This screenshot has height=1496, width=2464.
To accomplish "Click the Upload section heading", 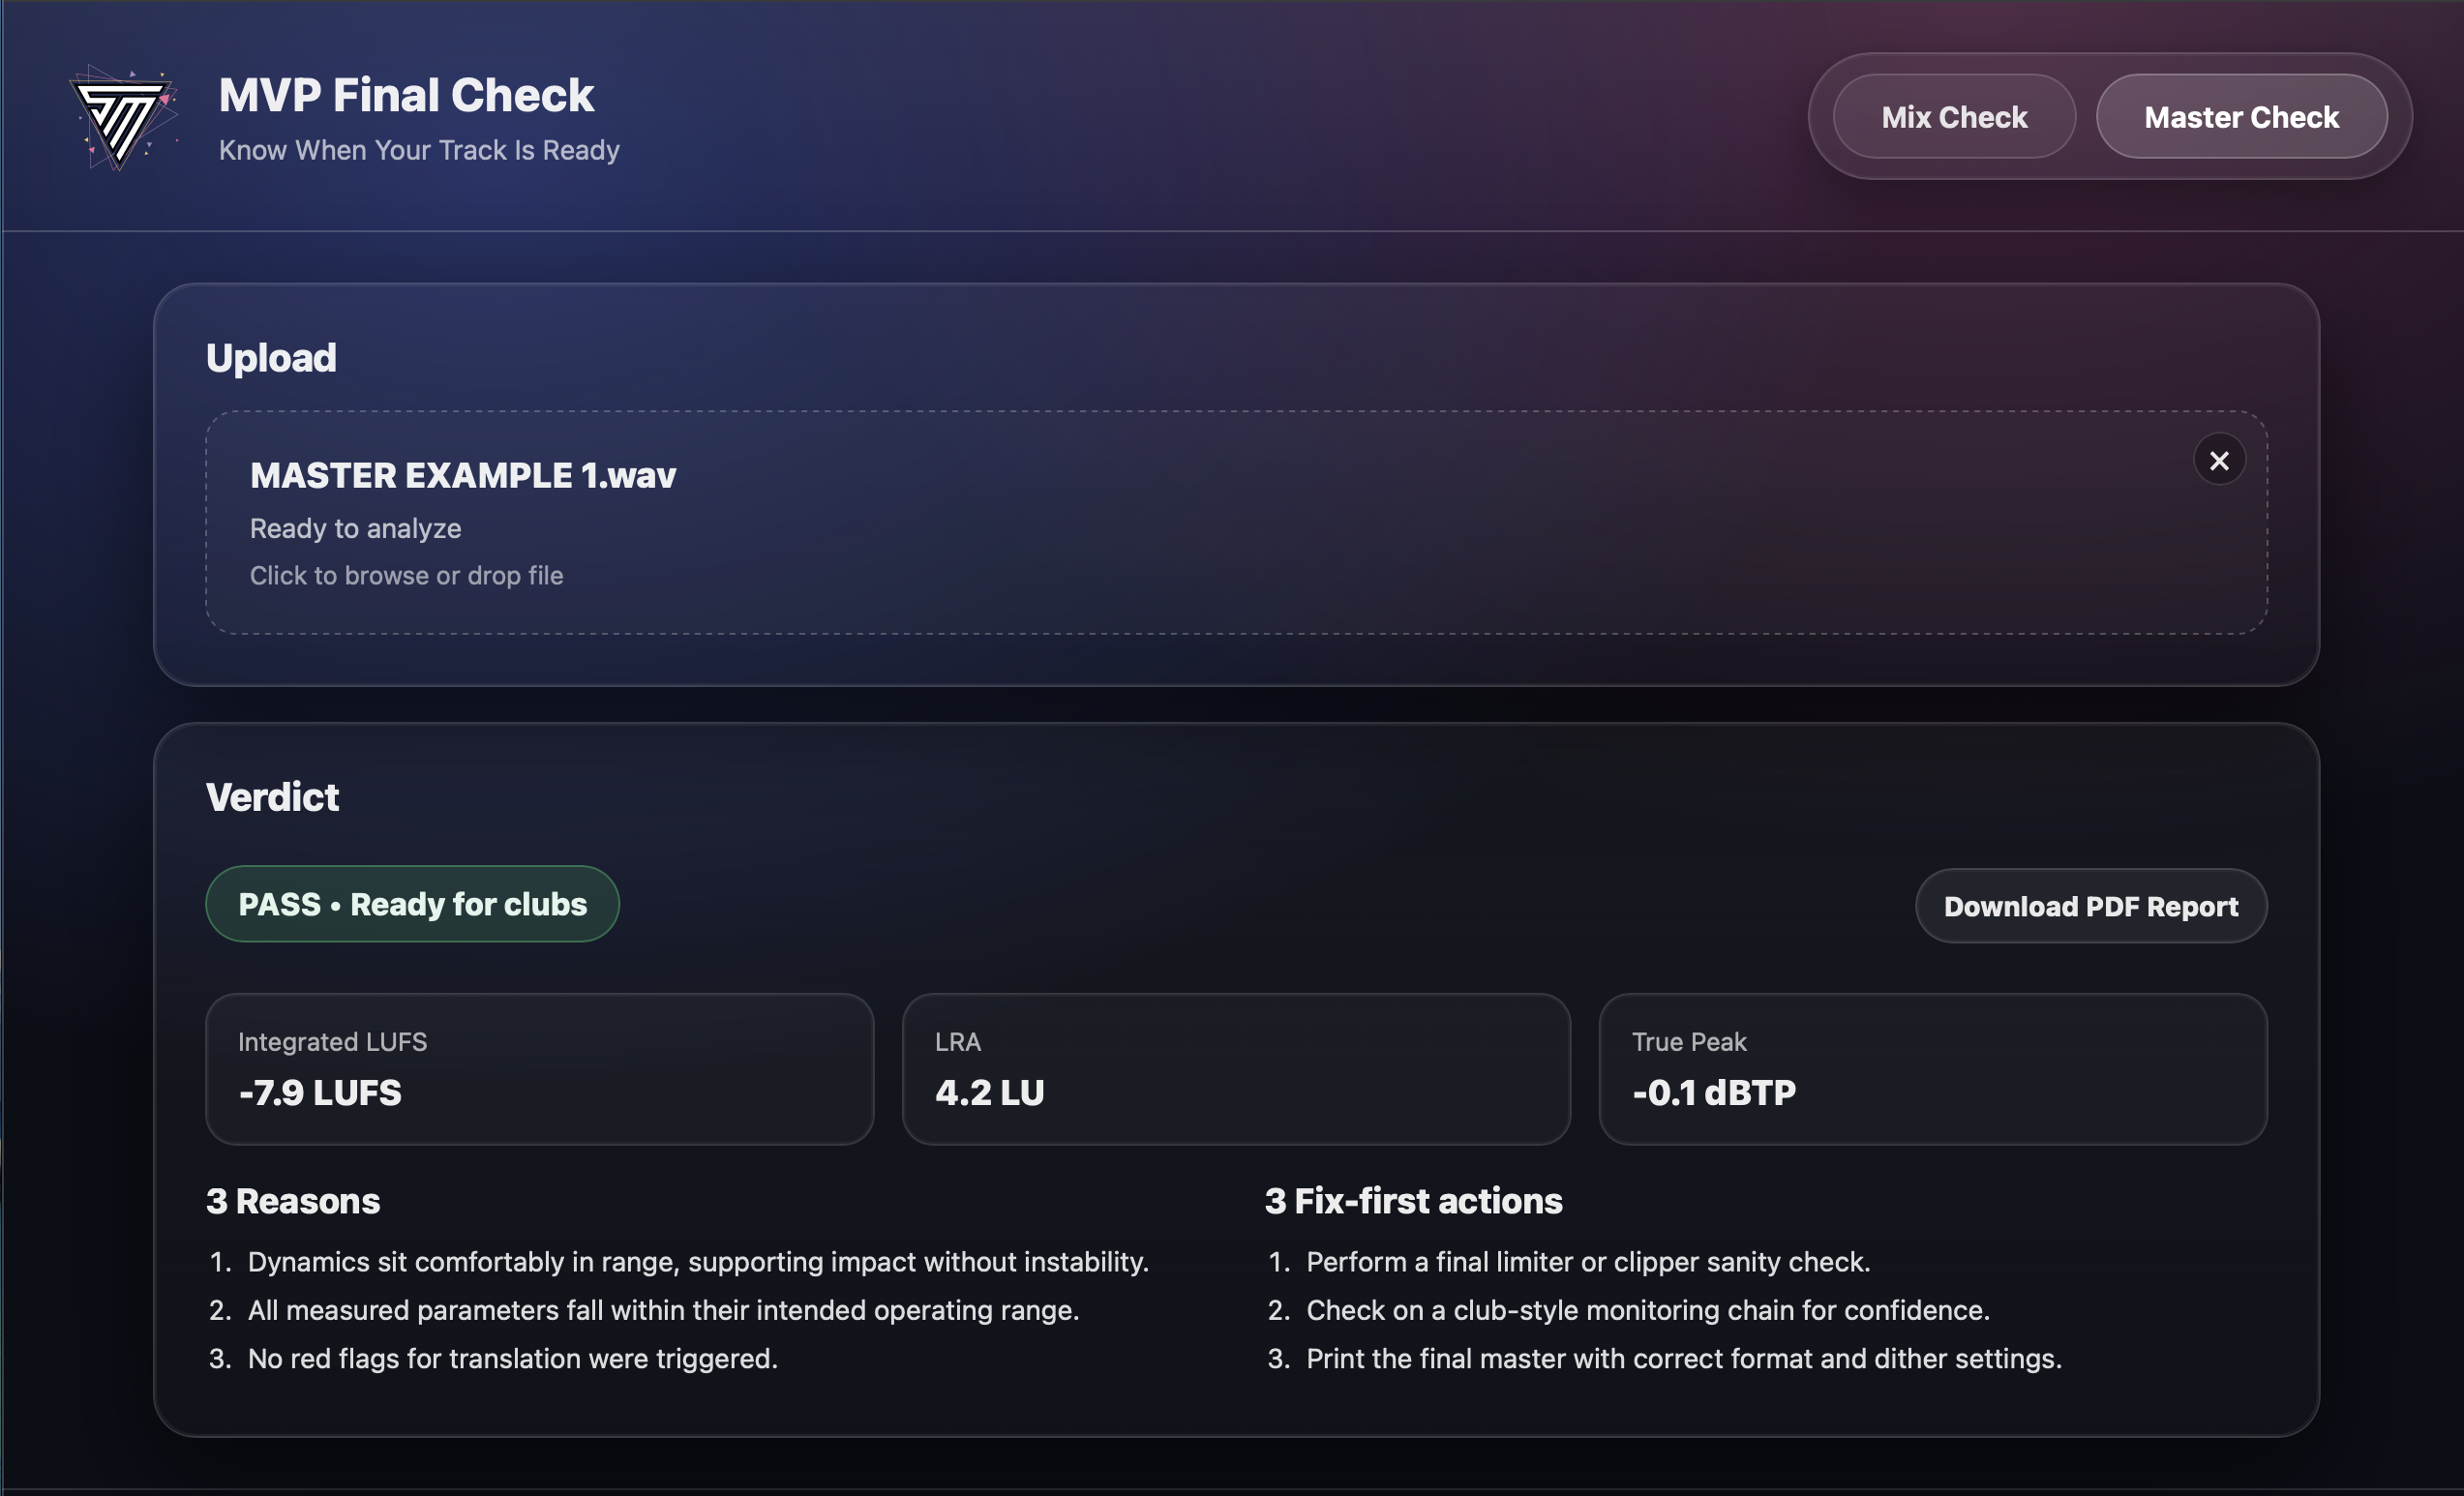I will (x=271, y=358).
